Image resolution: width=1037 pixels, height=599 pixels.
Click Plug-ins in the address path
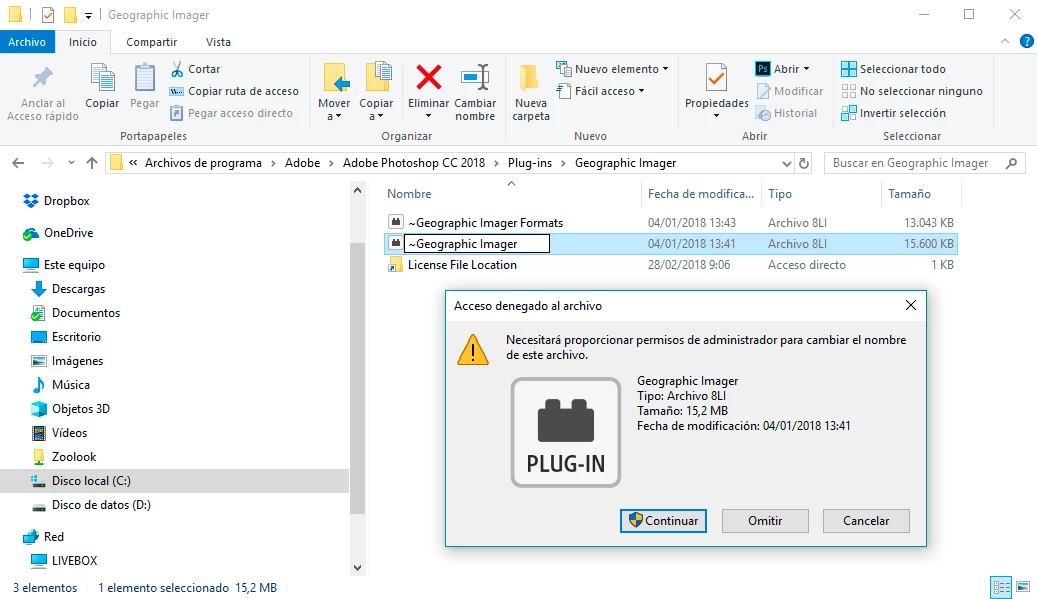(x=530, y=163)
